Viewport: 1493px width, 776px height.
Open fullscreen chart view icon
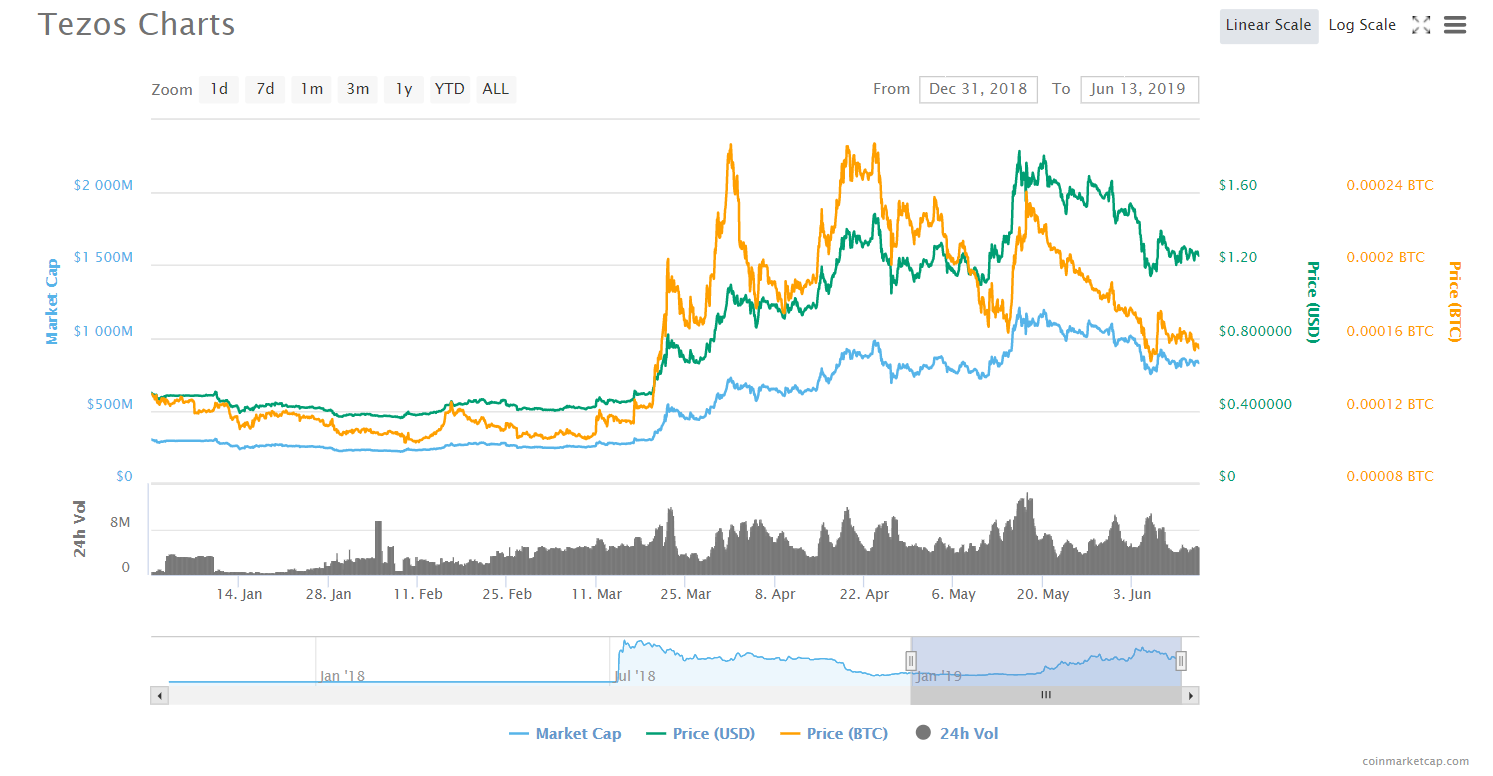tap(1420, 26)
